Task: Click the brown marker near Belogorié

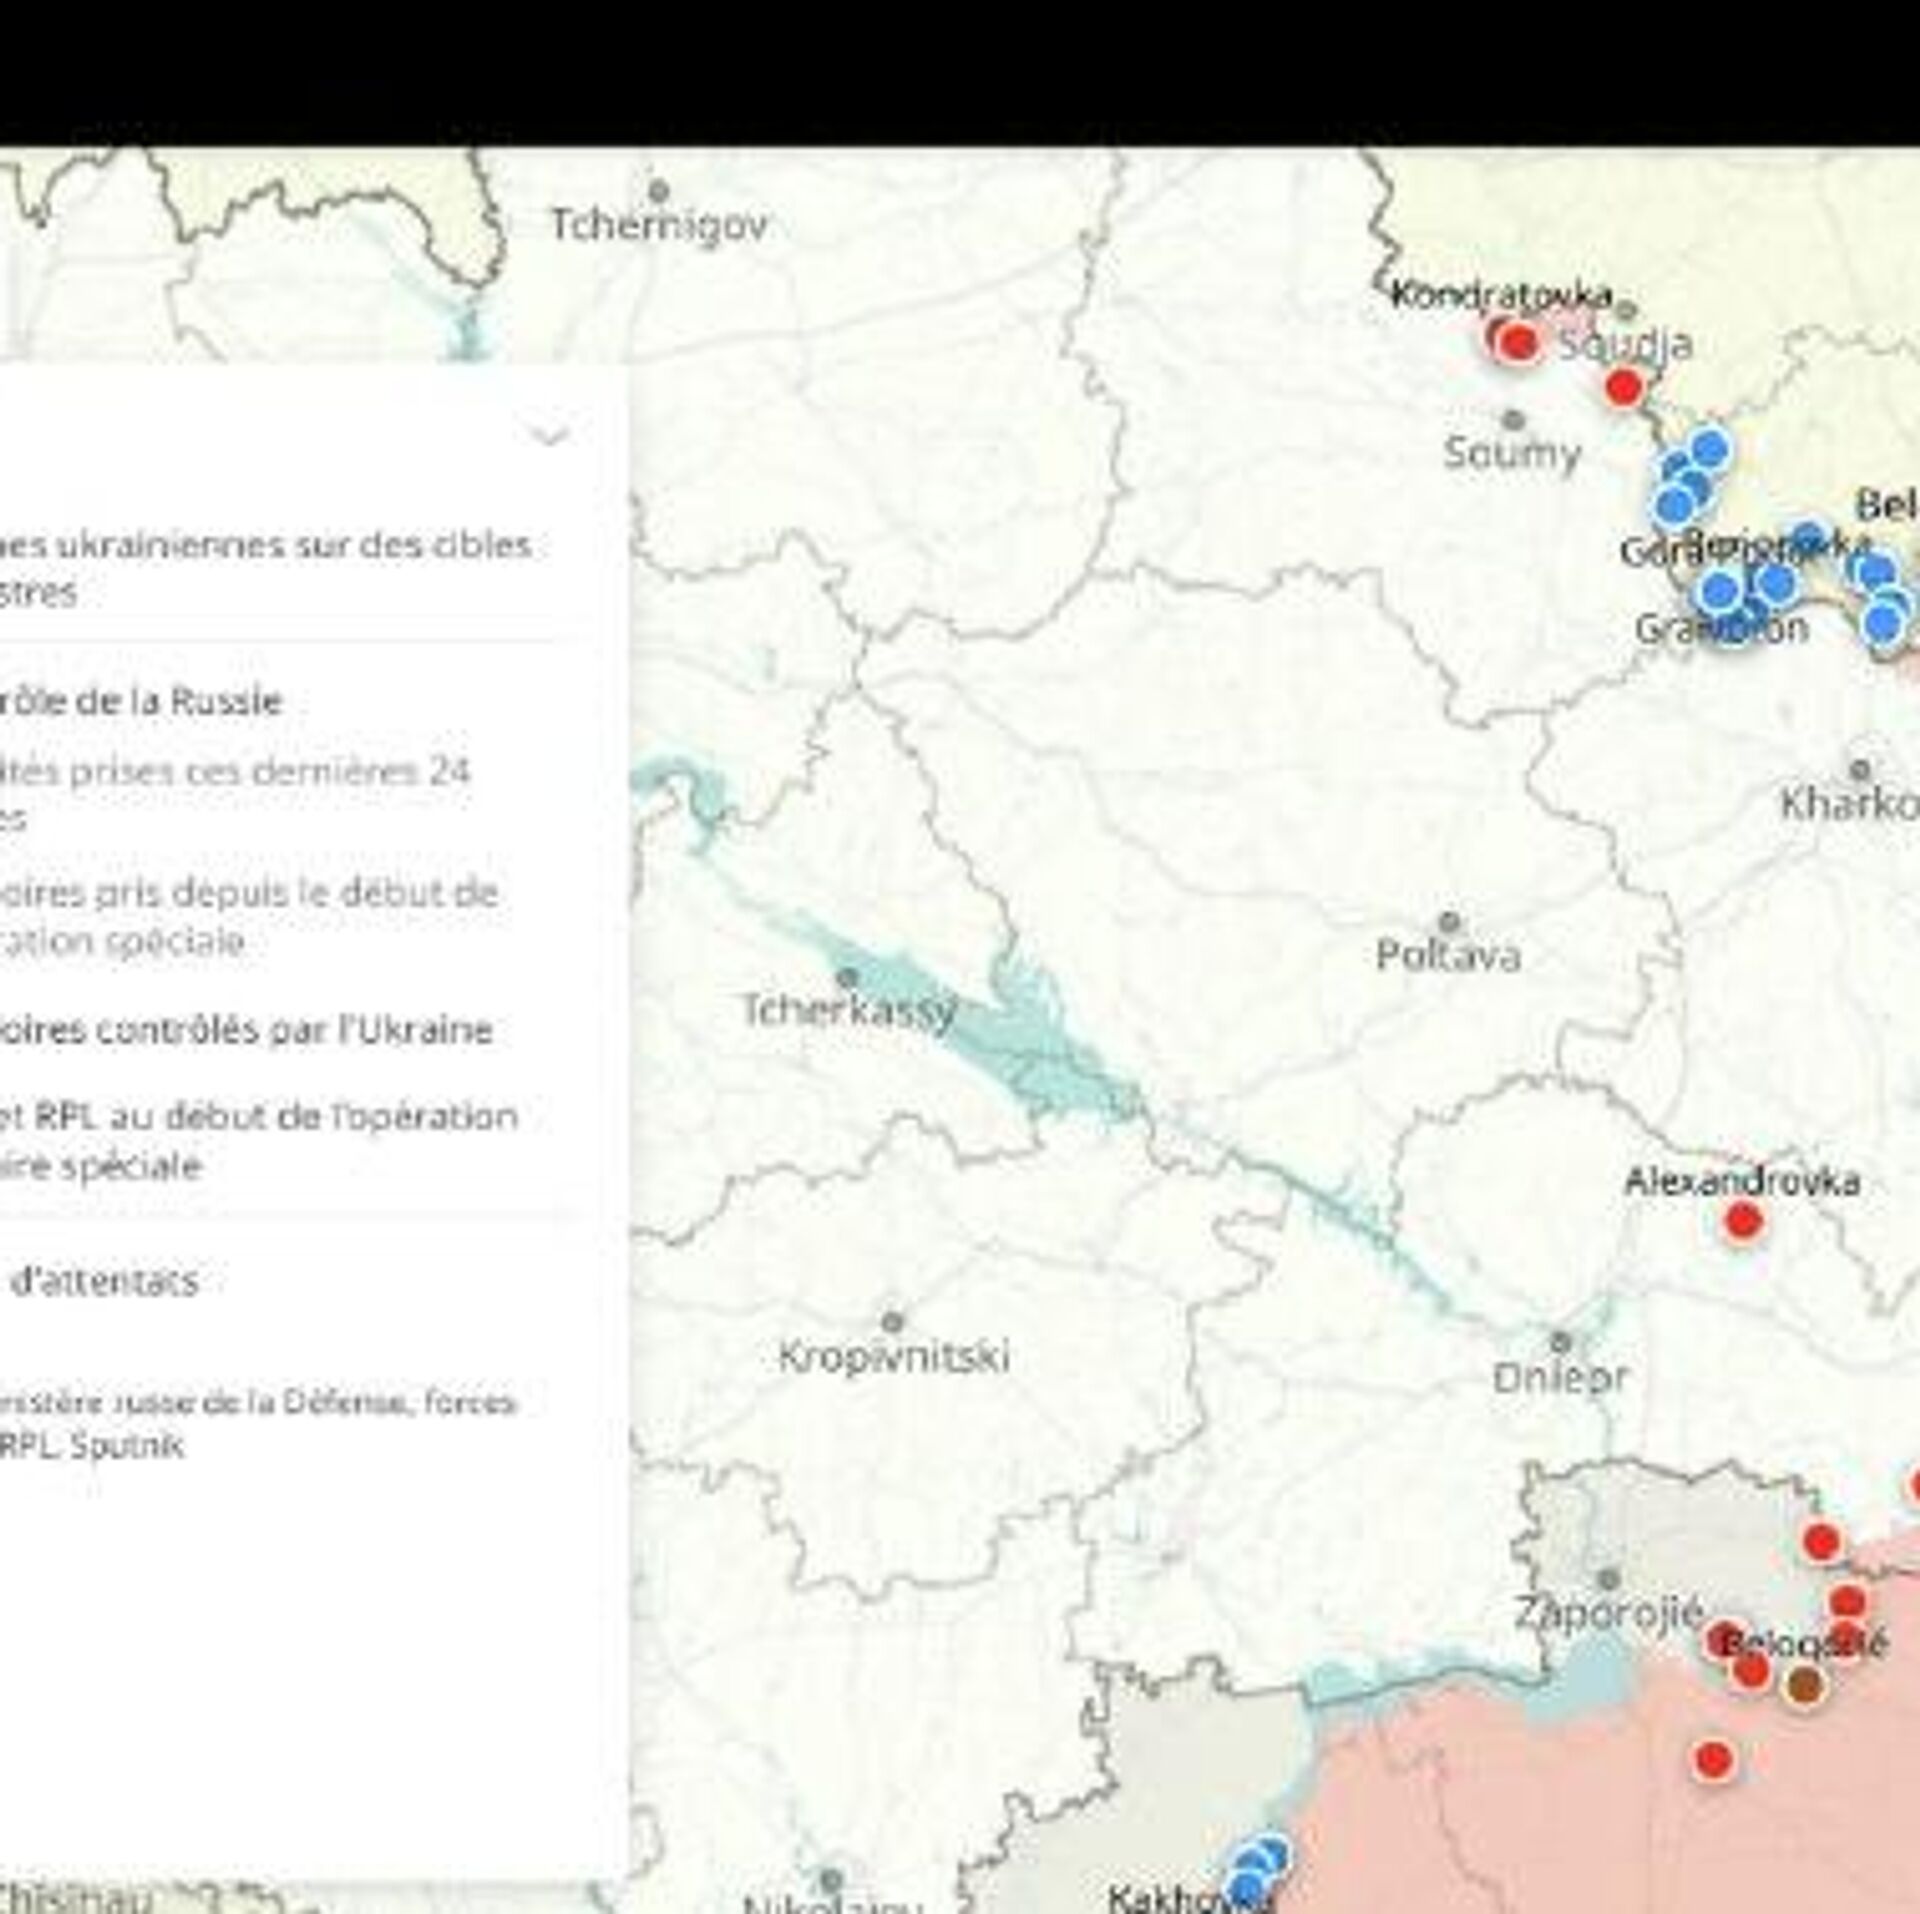Action: tap(1804, 1685)
